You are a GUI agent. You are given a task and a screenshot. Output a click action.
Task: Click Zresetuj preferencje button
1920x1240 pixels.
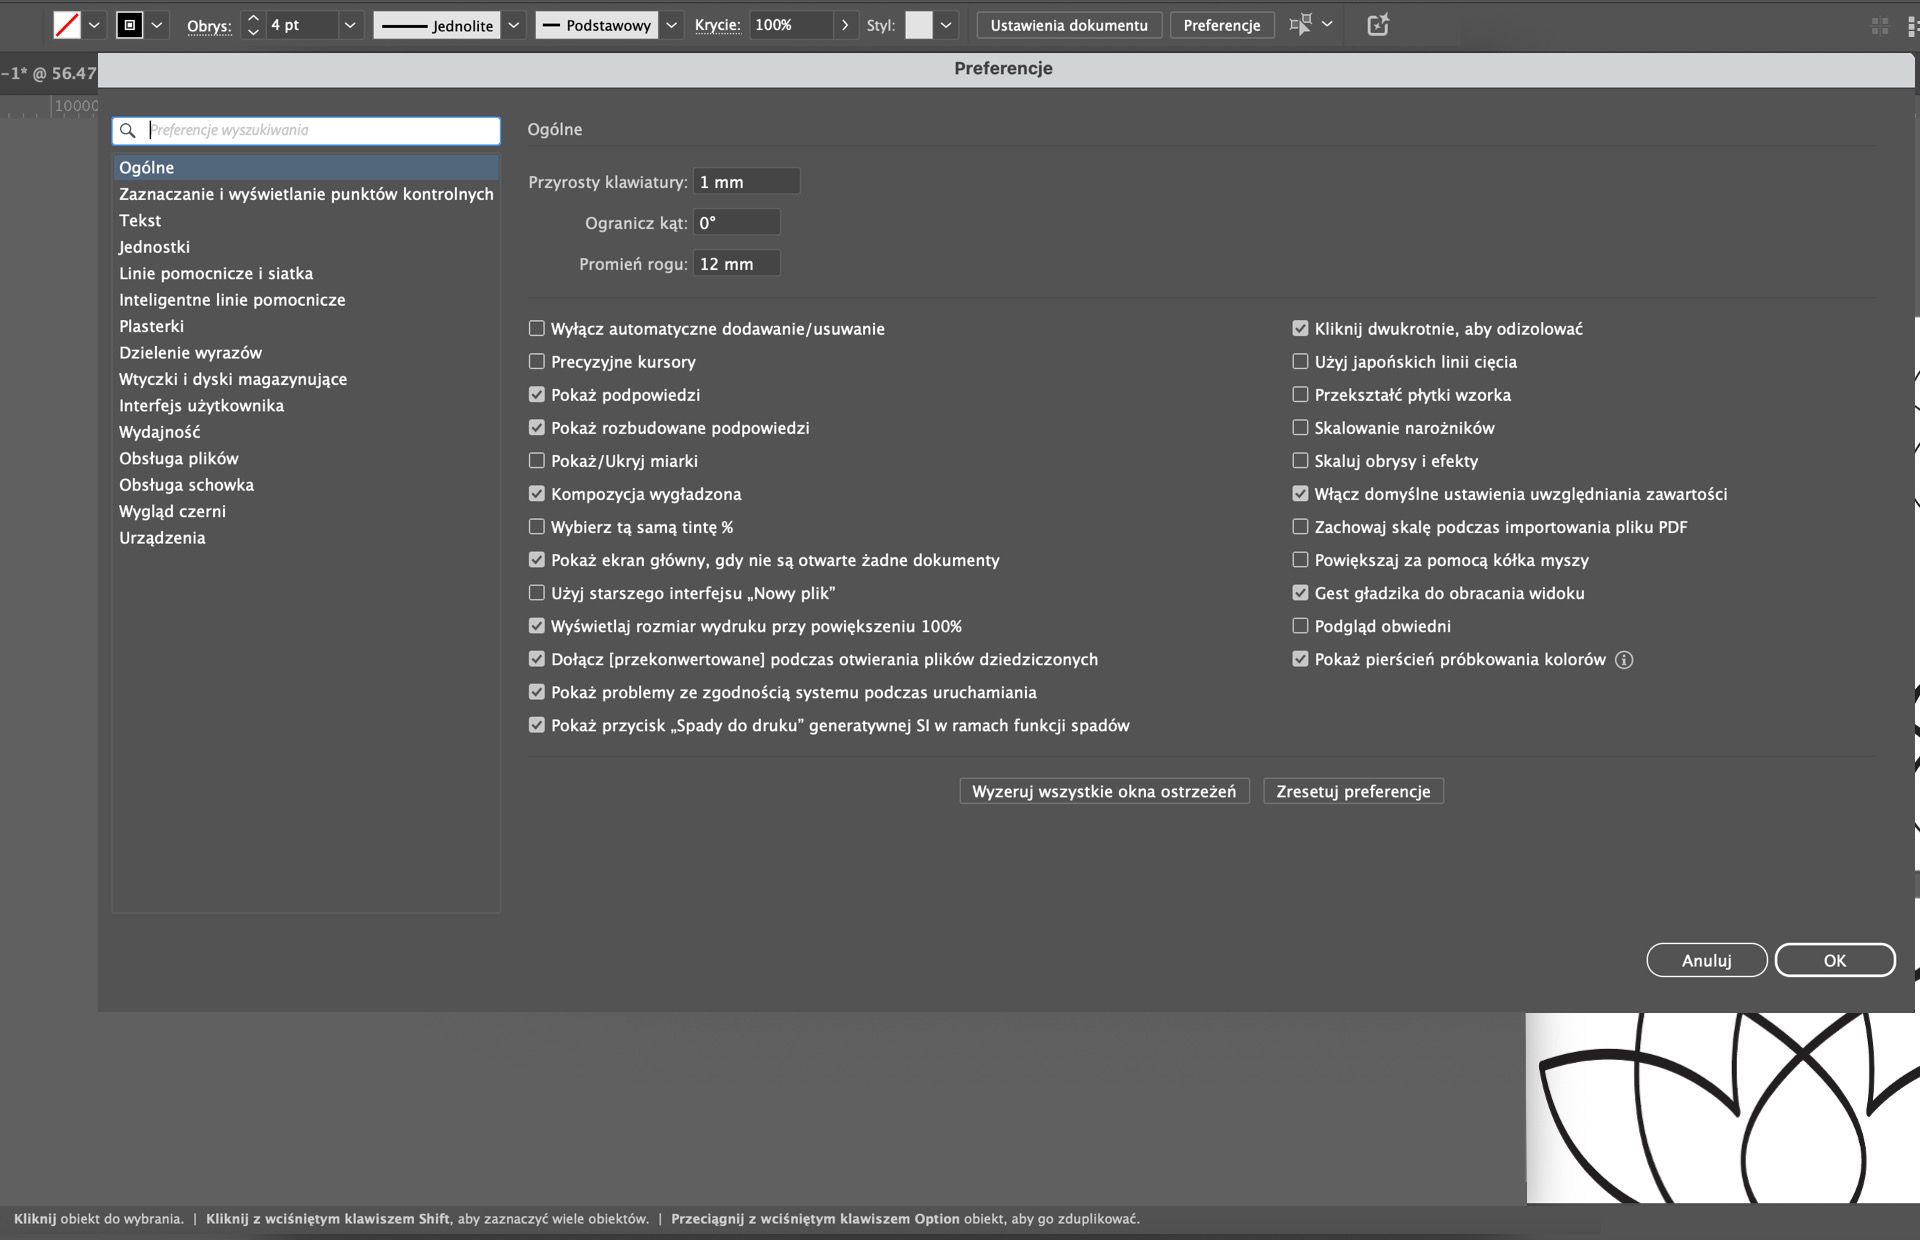coord(1353,791)
